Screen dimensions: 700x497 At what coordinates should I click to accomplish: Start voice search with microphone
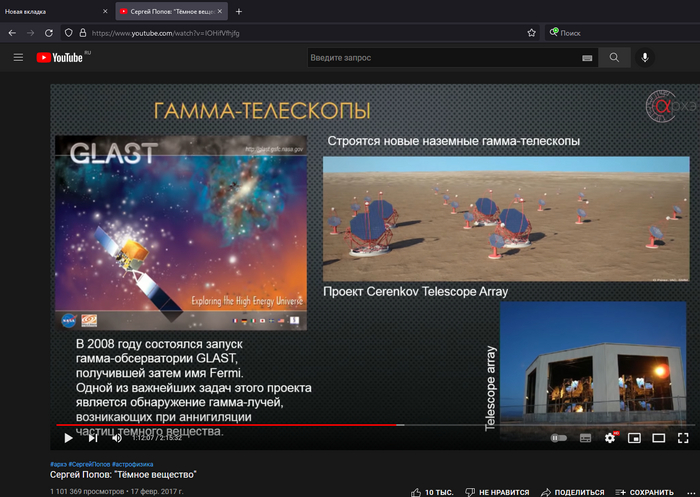point(645,58)
